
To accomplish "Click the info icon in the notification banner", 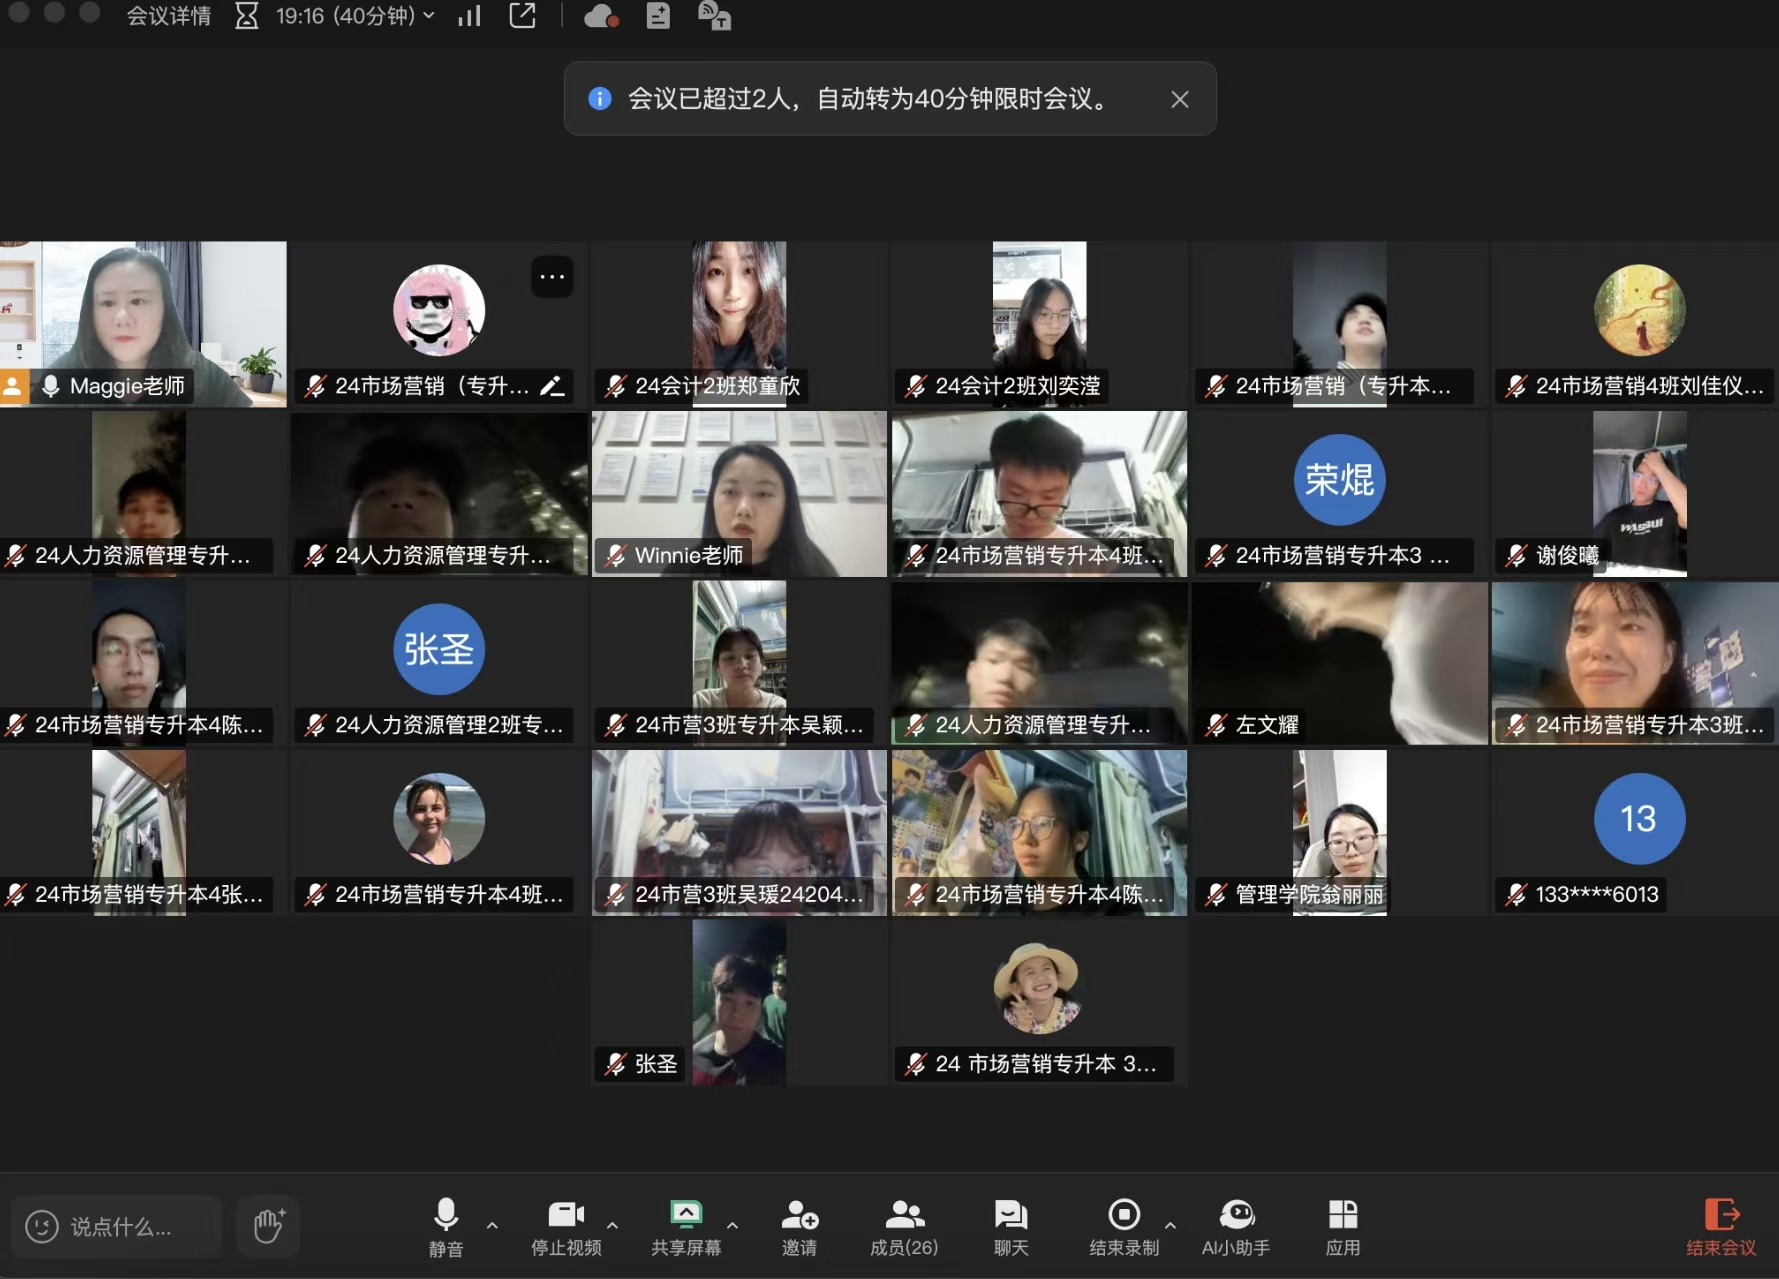I will point(600,98).
